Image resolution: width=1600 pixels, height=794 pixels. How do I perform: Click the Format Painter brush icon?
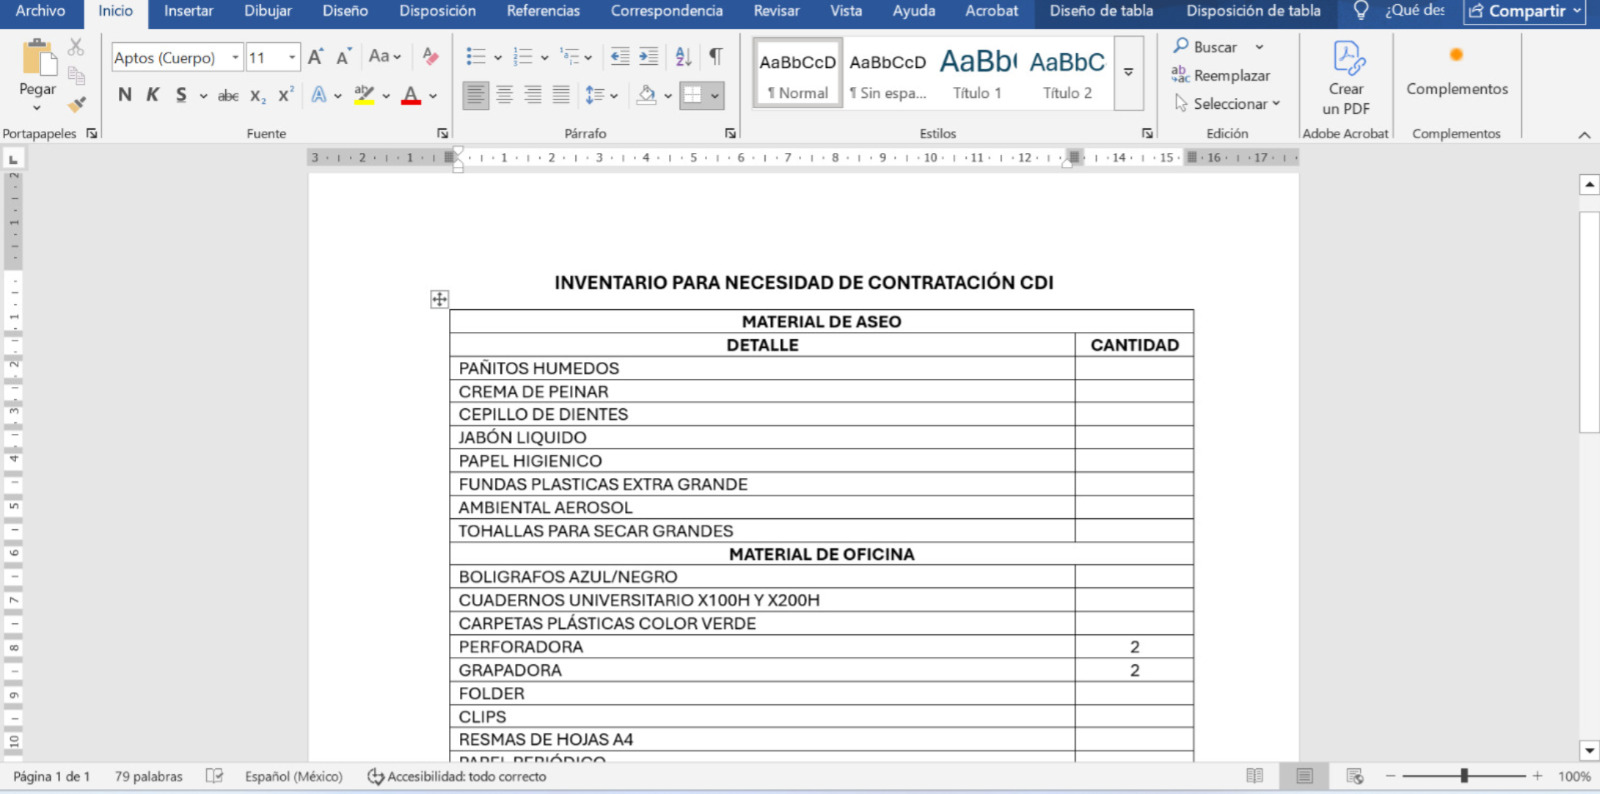pyautogui.click(x=77, y=104)
